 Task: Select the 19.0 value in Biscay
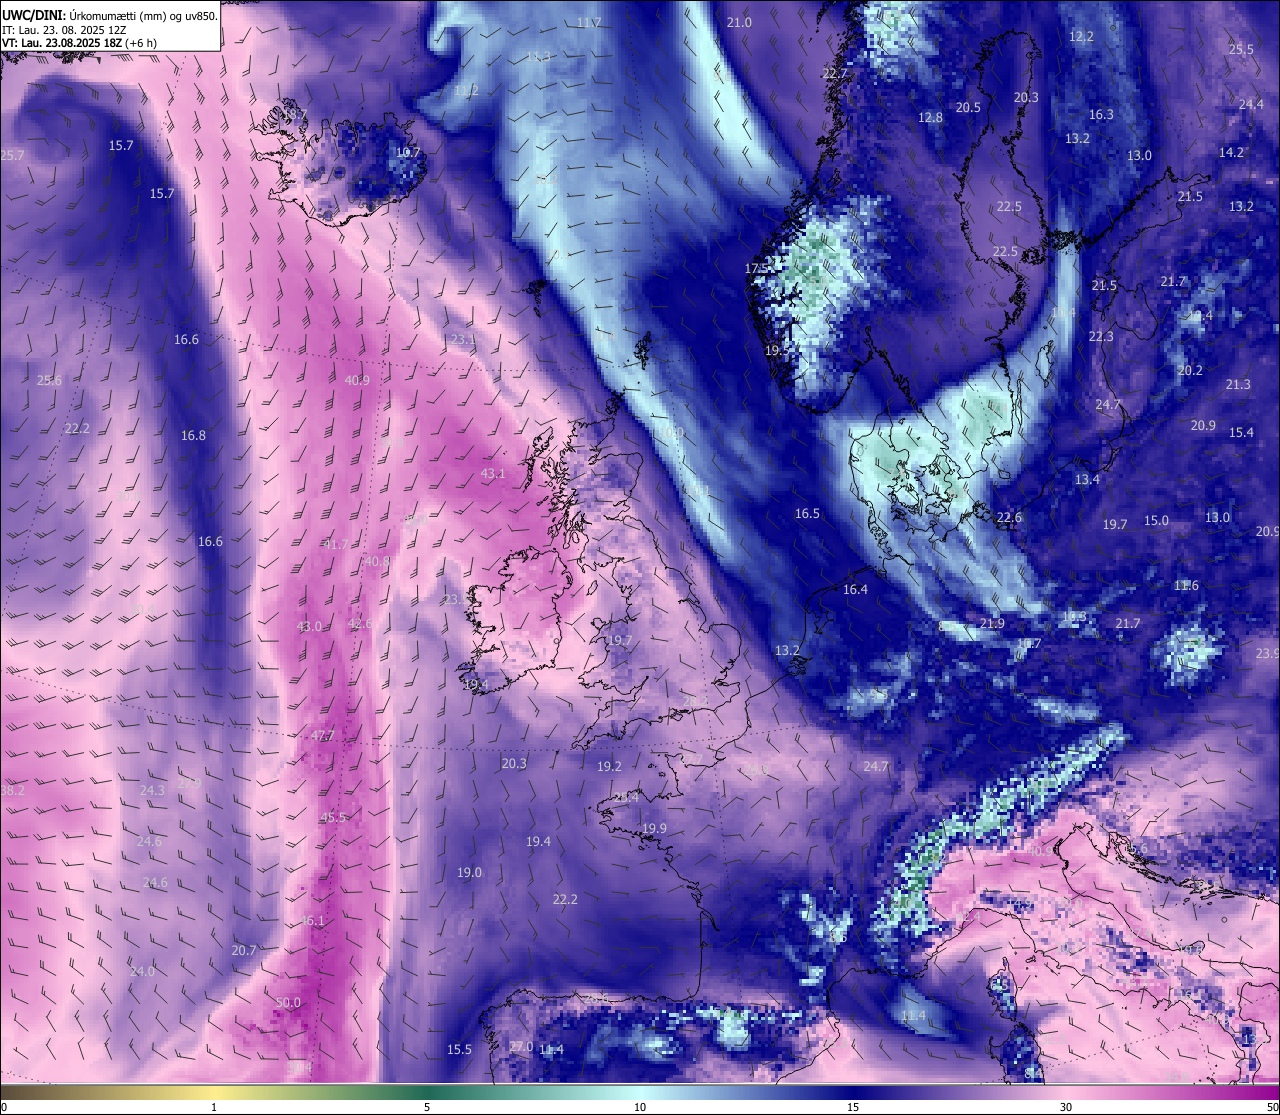pyautogui.click(x=469, y=872)
